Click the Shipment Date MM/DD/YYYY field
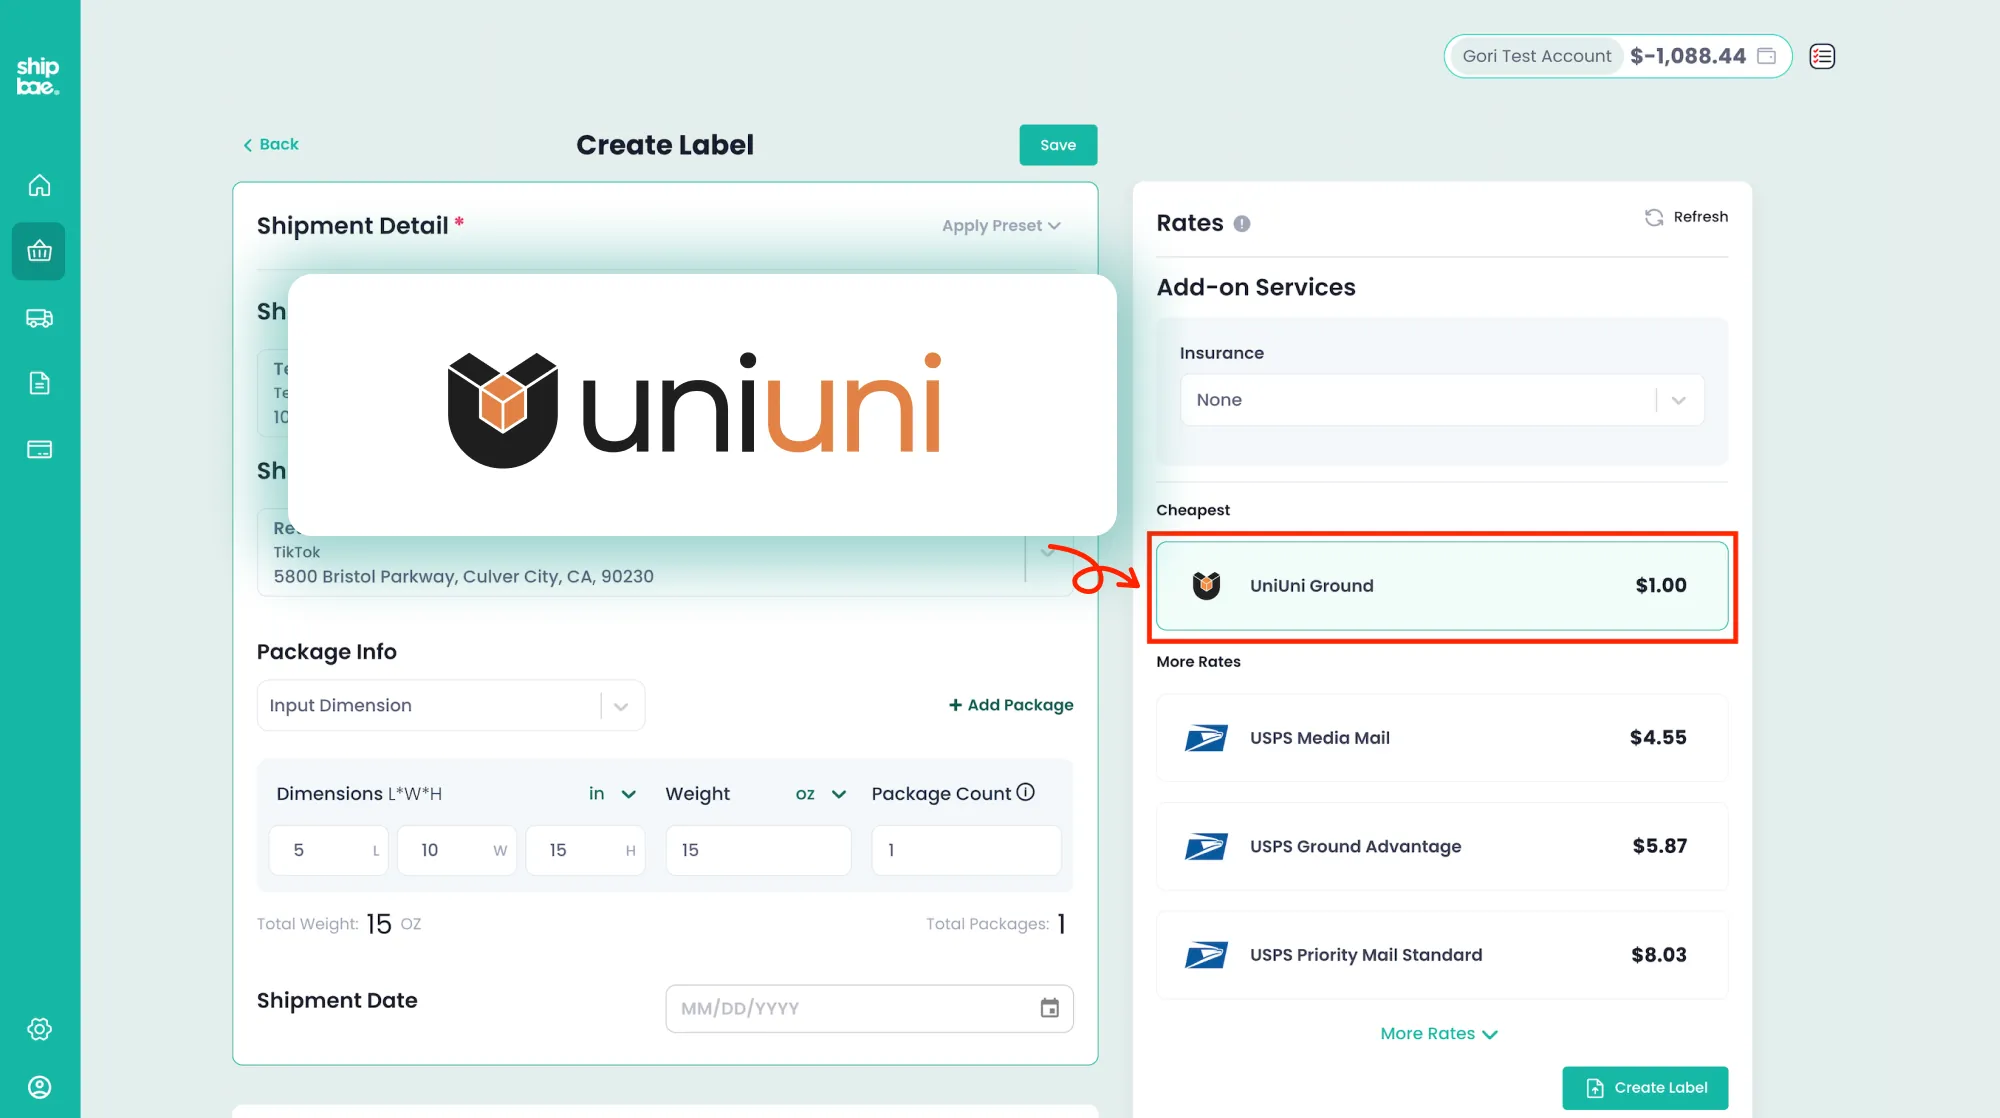The image size is (2000, 1118). point(869,1008)
